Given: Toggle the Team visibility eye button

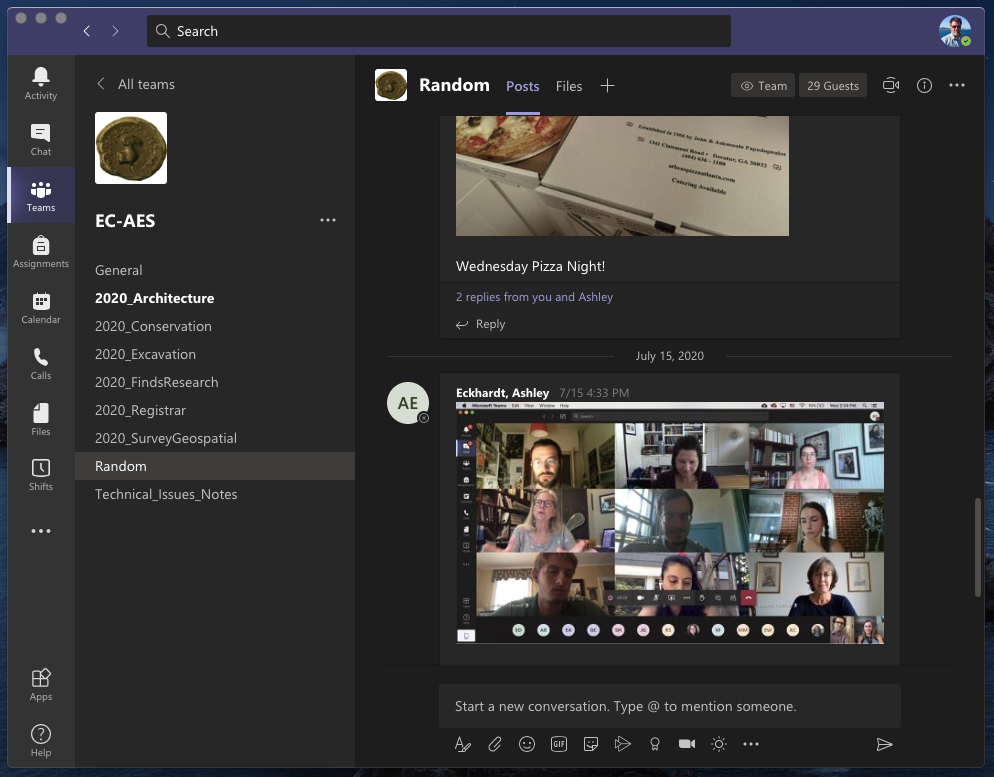Looking at the screenshot, I should (x=763, y=86).
